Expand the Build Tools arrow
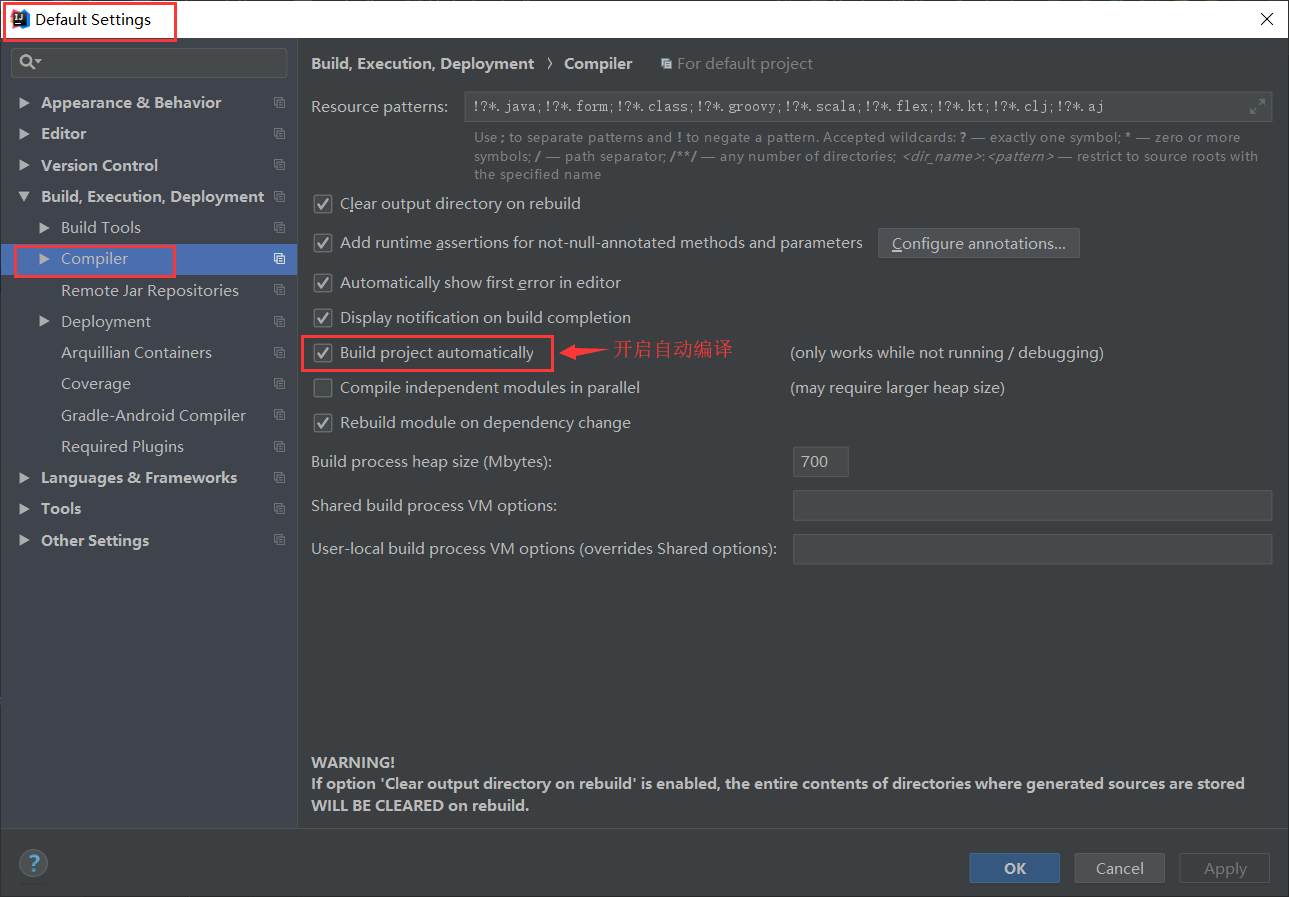1289x897 pixels. [x=45, y=228]
